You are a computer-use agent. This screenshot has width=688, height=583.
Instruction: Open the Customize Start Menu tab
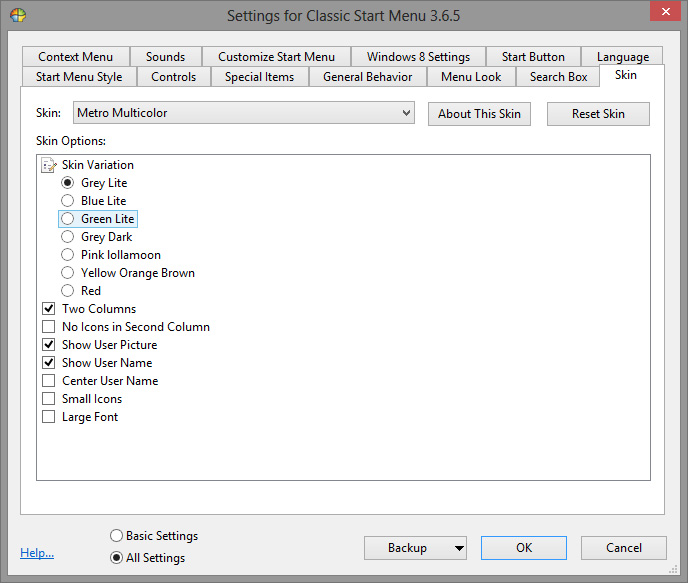tap(276, 57)
